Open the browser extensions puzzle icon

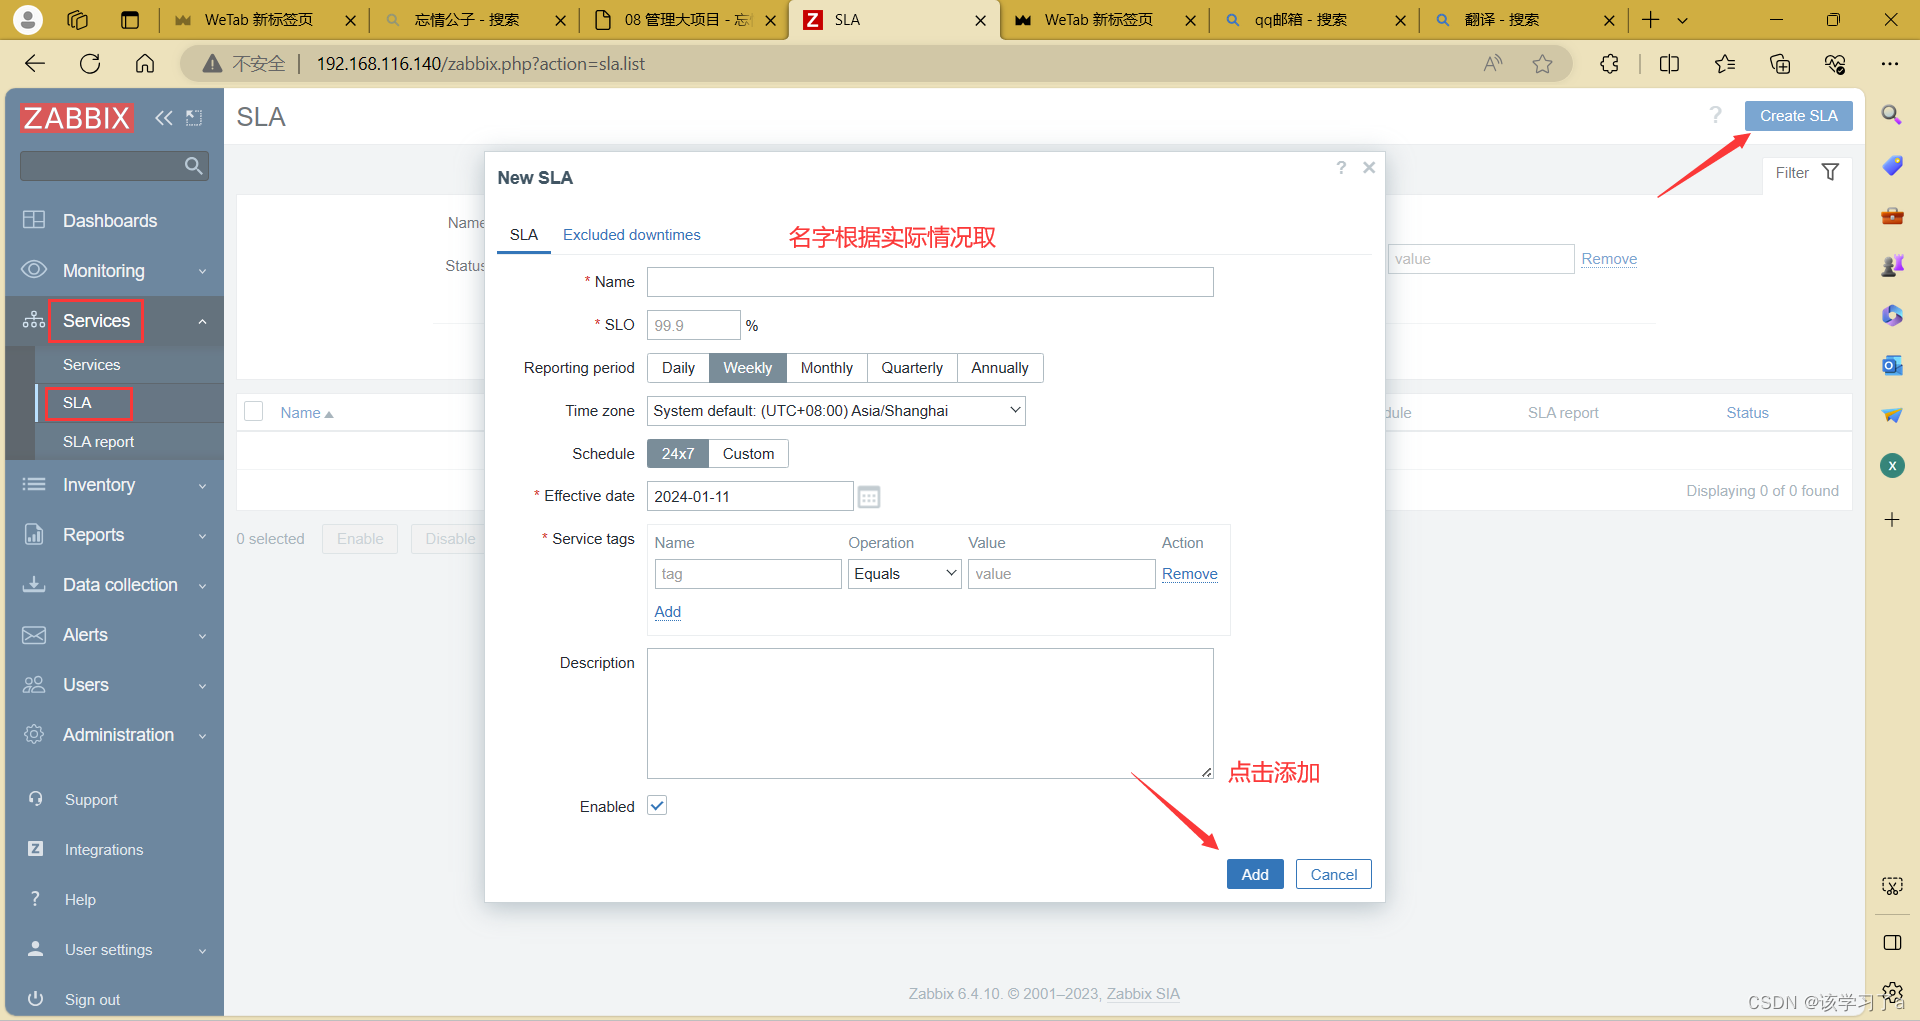pyautogui.click(x=1609, y=64)
